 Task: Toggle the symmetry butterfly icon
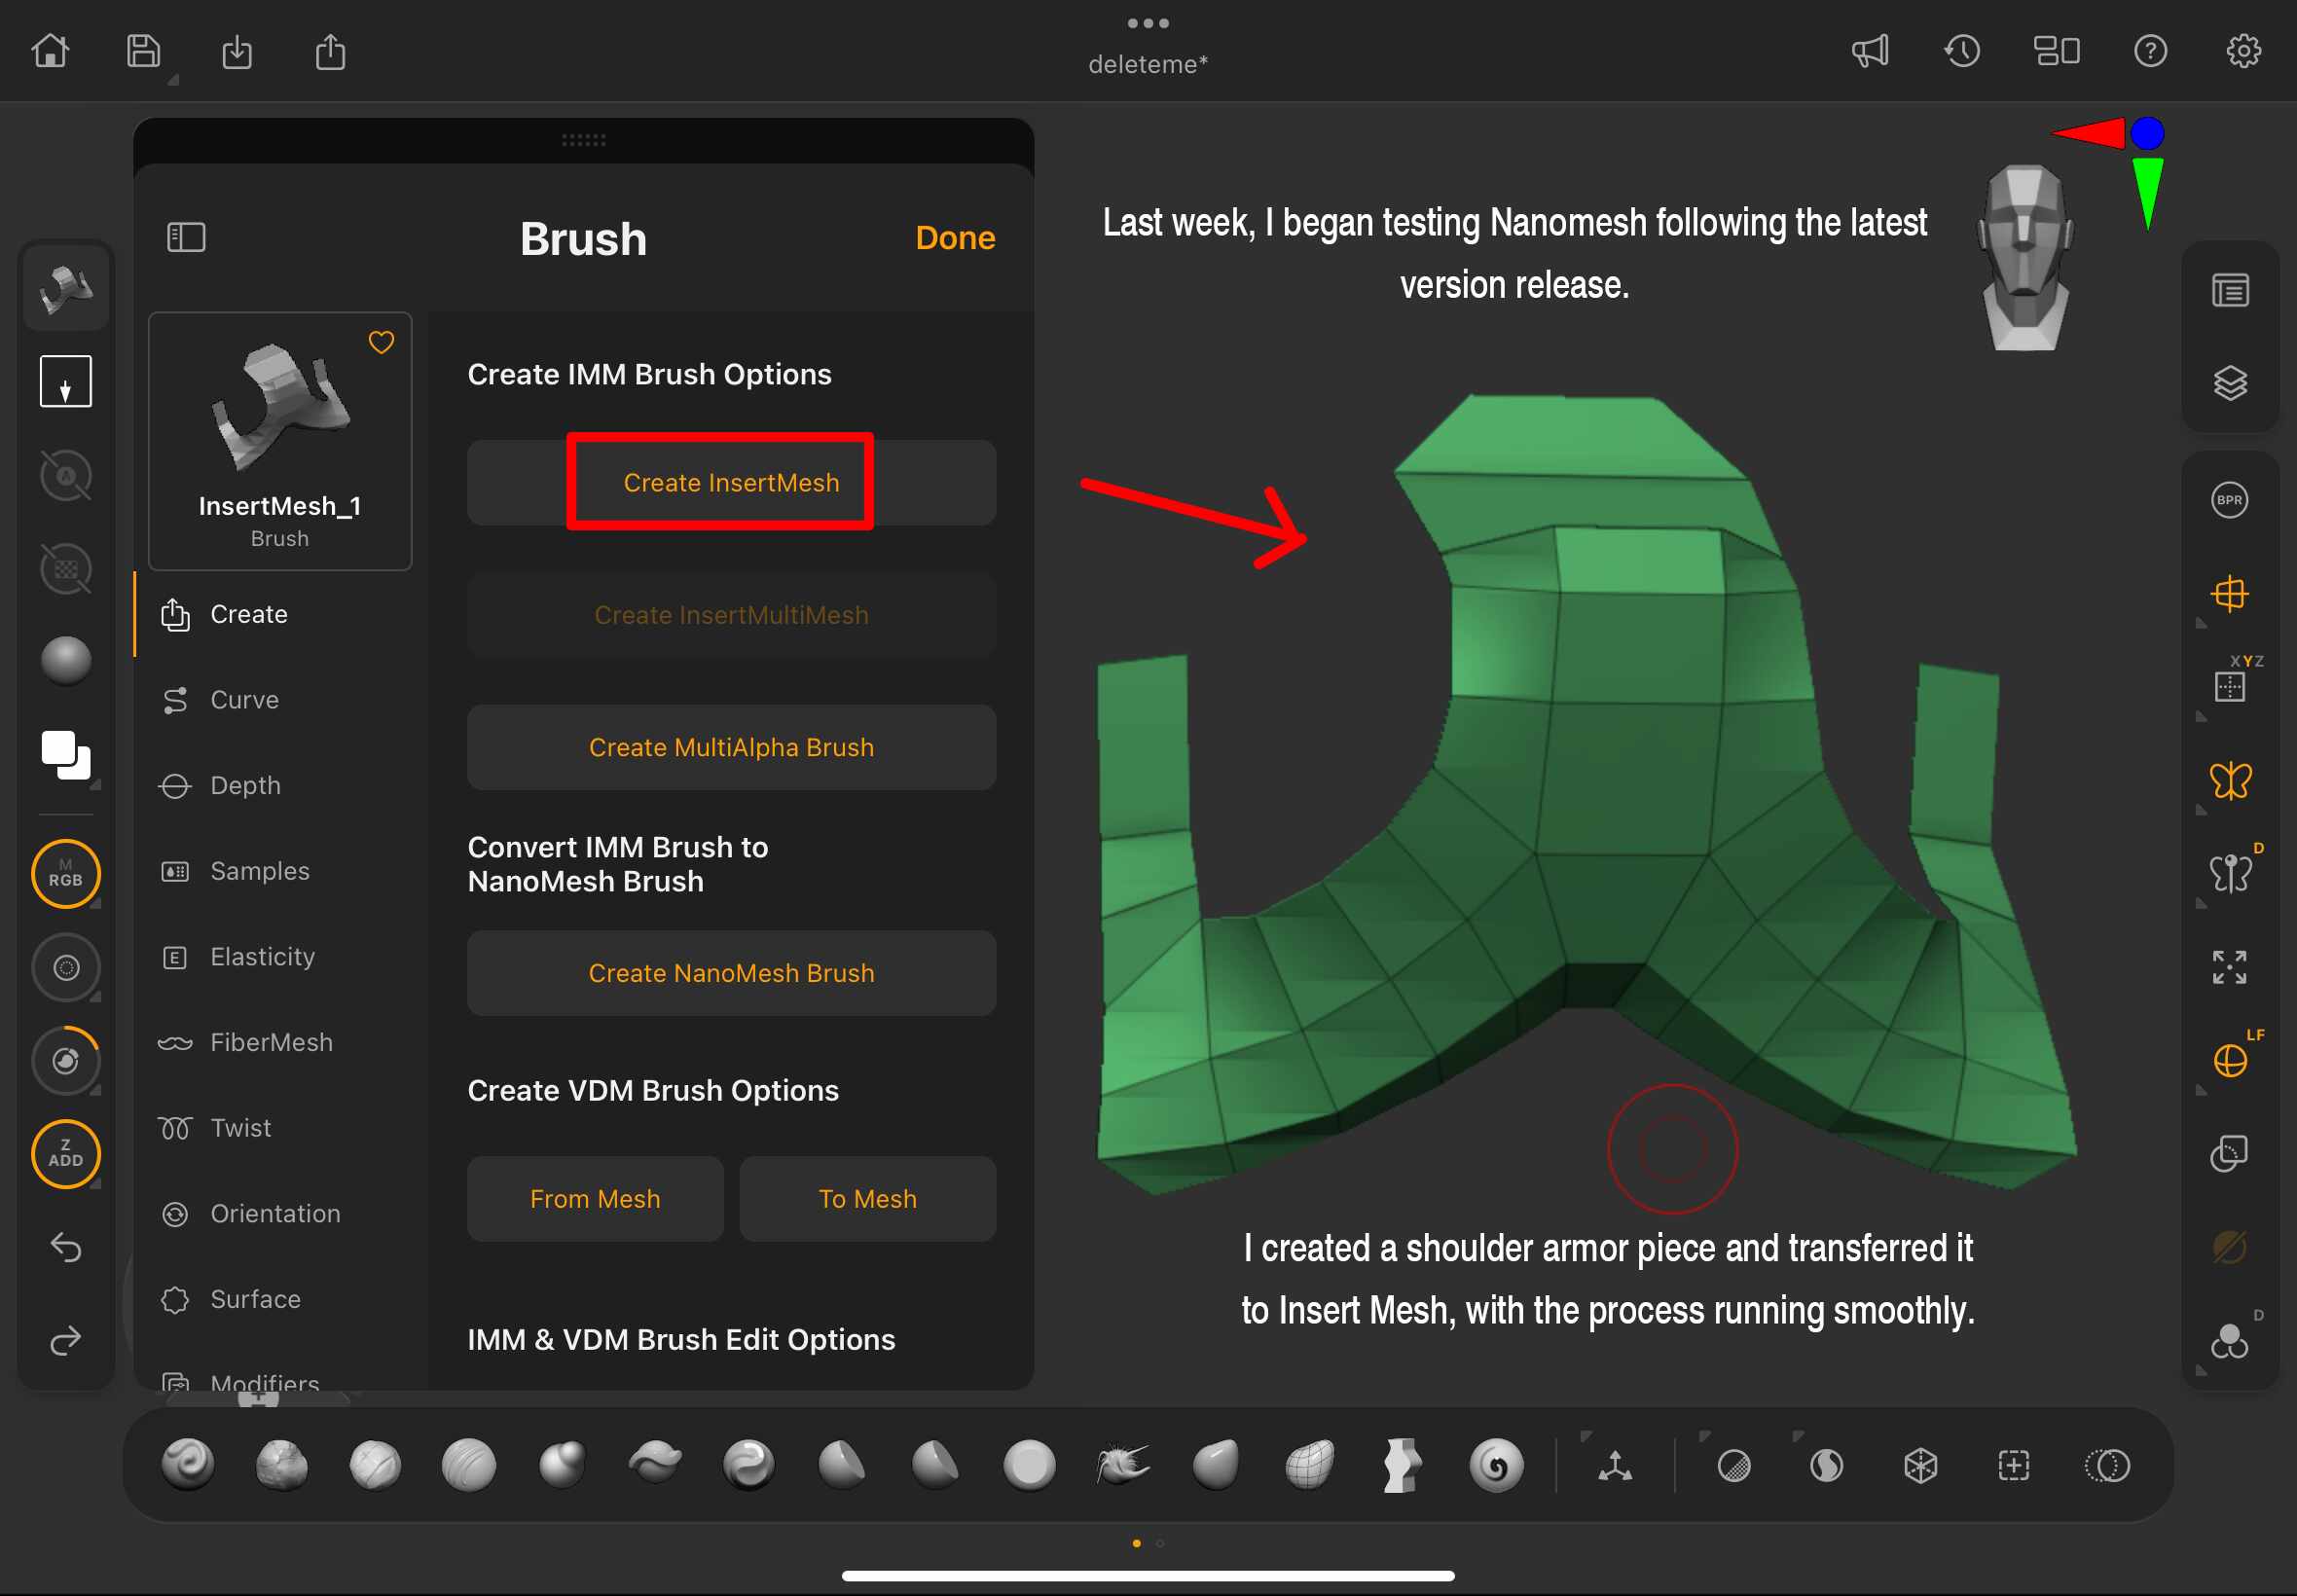pos(2229,780)
